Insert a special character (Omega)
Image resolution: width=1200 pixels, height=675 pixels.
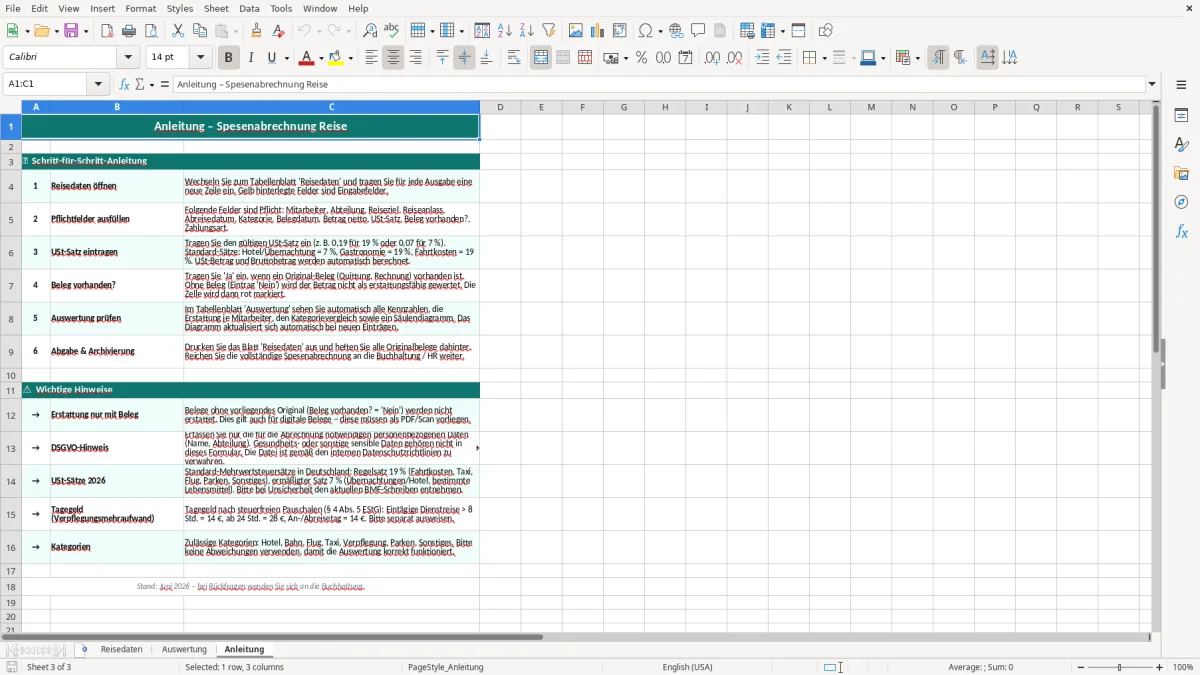(645, 31)
